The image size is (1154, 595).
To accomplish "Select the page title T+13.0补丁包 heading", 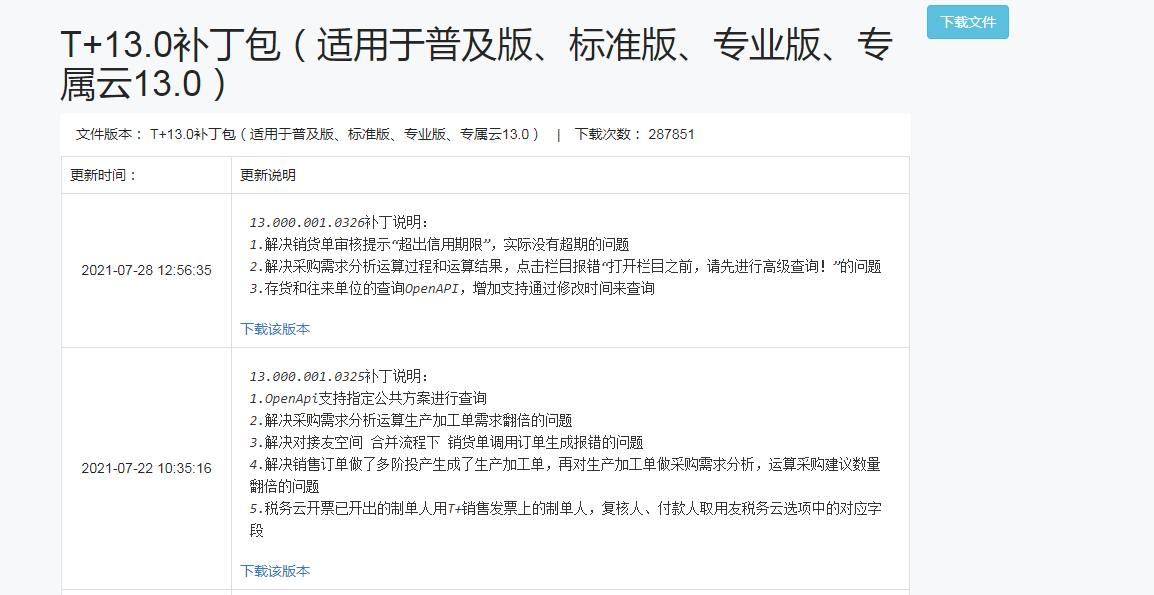I will click(476, 65).
